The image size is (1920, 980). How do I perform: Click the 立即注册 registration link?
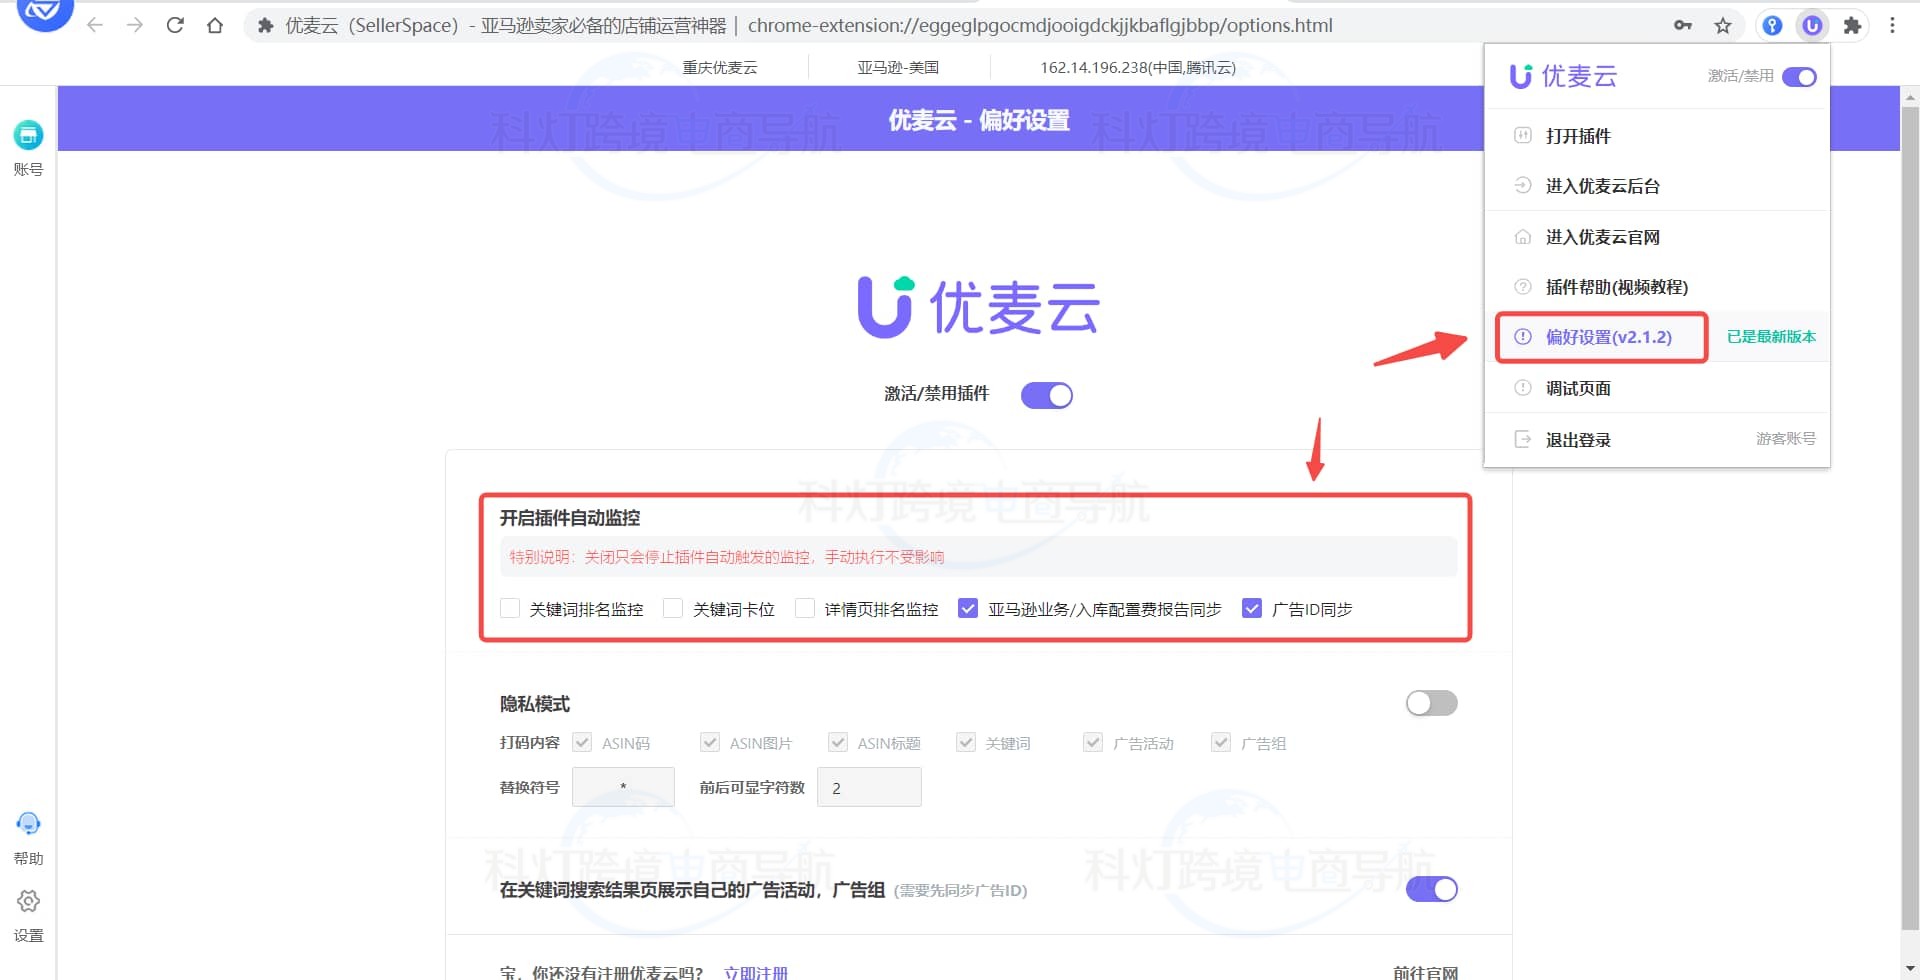pos(757,971)
